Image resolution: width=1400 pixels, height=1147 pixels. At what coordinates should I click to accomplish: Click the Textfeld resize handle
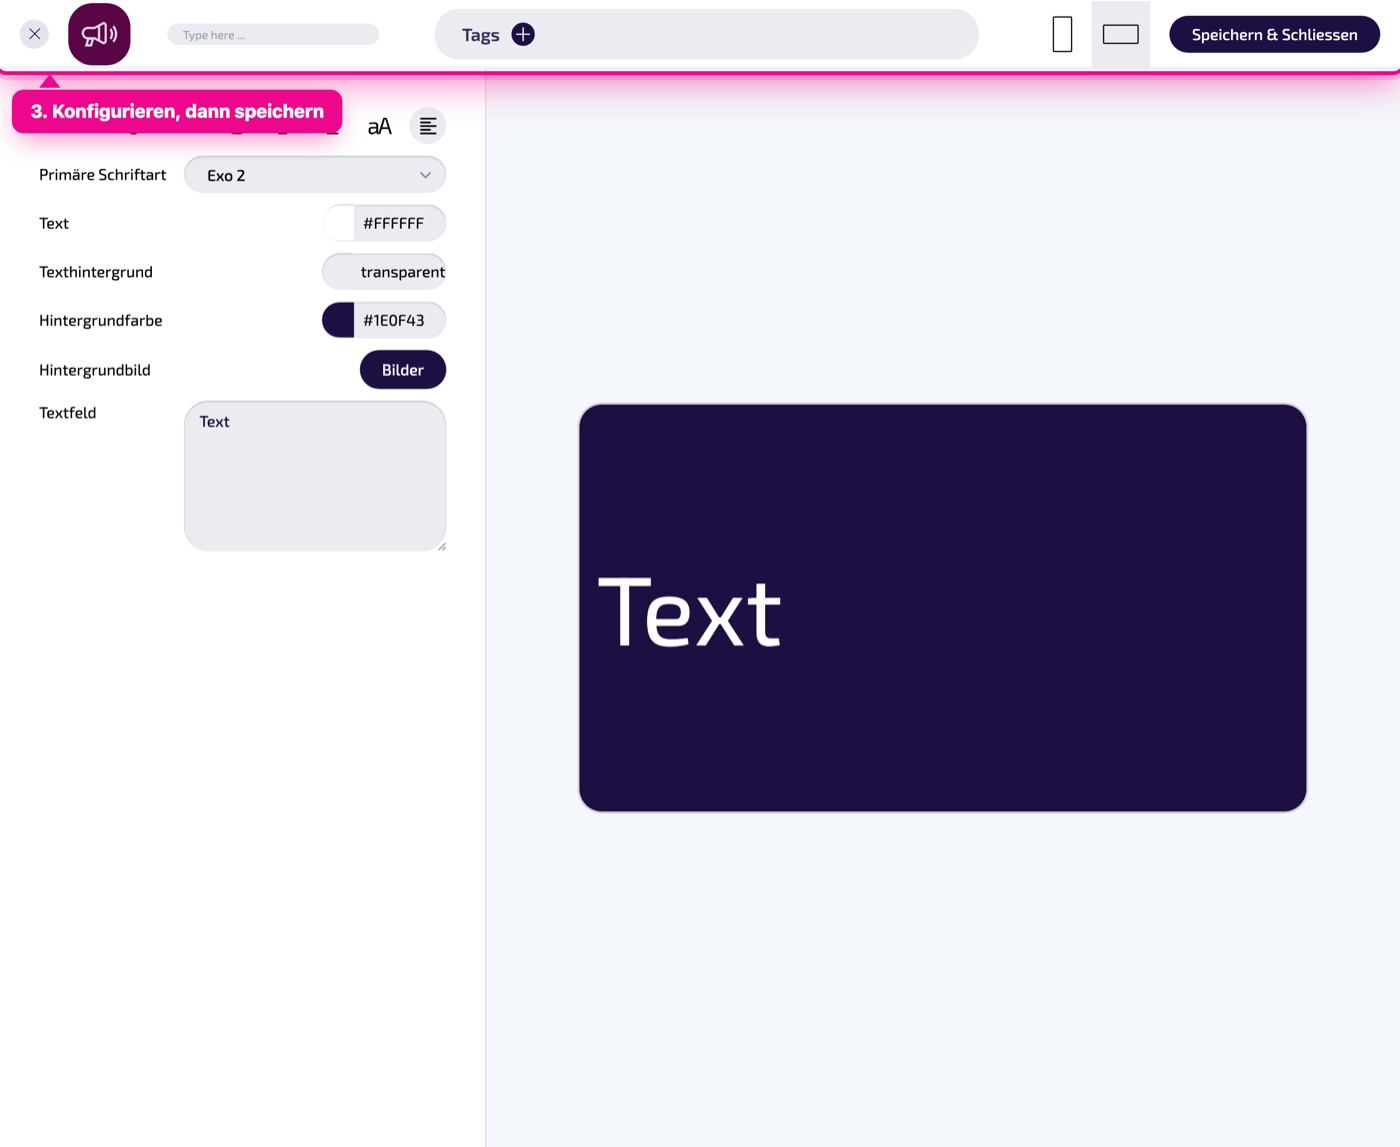[441, 546]
